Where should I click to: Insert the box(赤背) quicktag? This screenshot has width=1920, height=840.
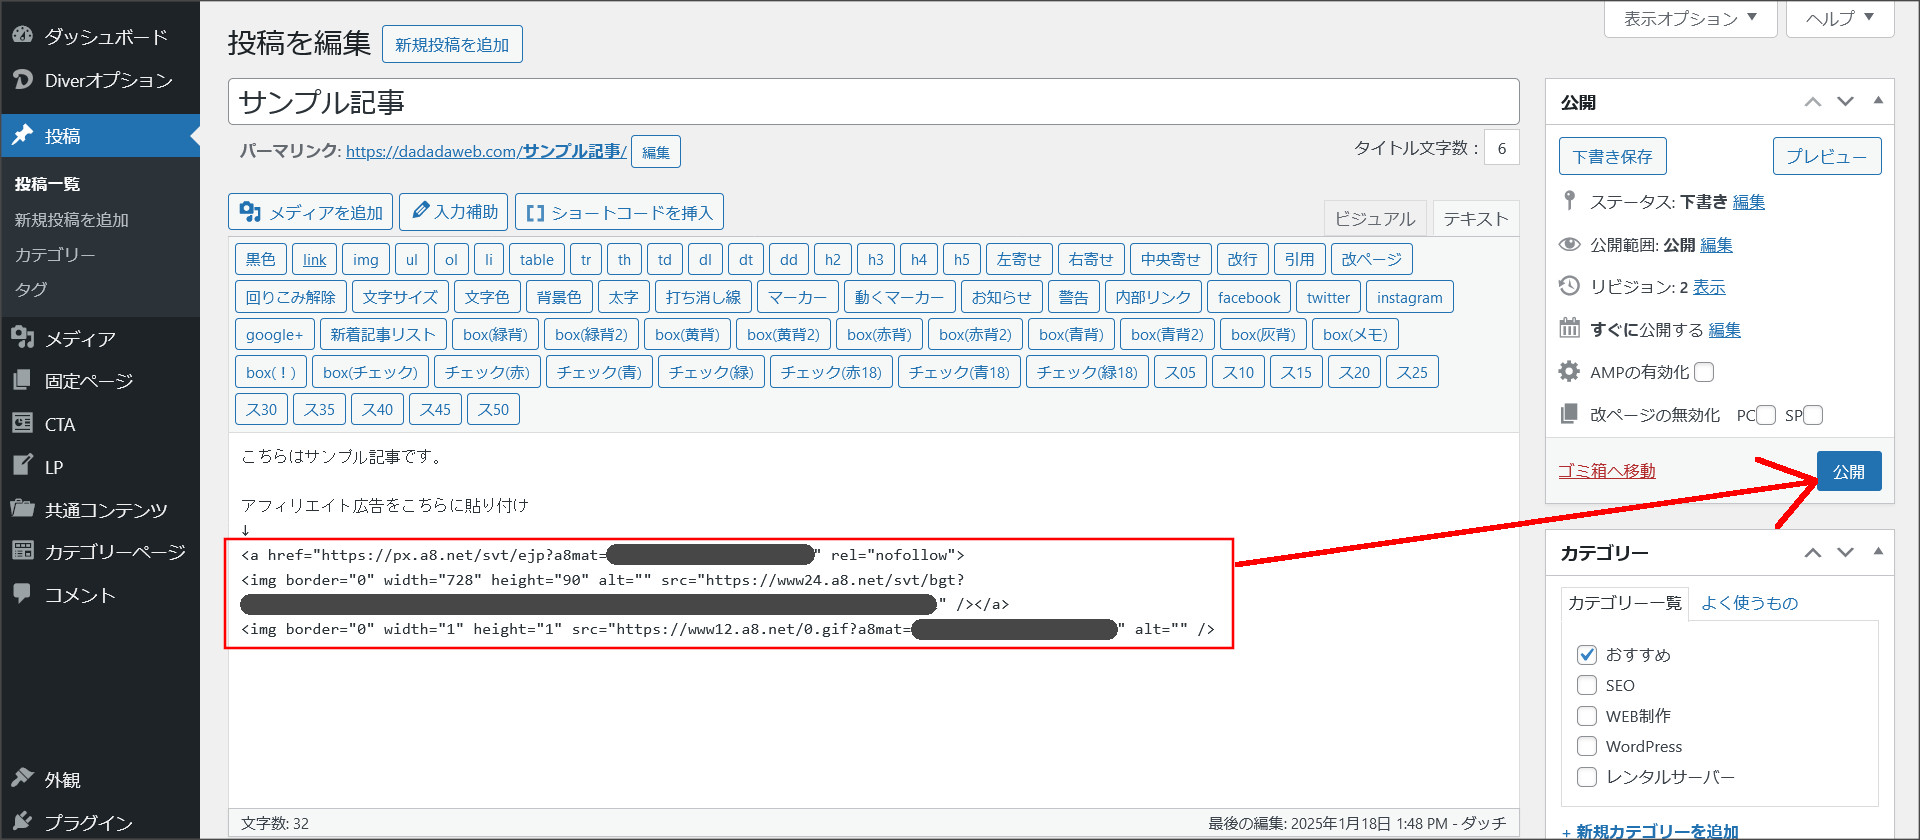click(x=879, y=334)
